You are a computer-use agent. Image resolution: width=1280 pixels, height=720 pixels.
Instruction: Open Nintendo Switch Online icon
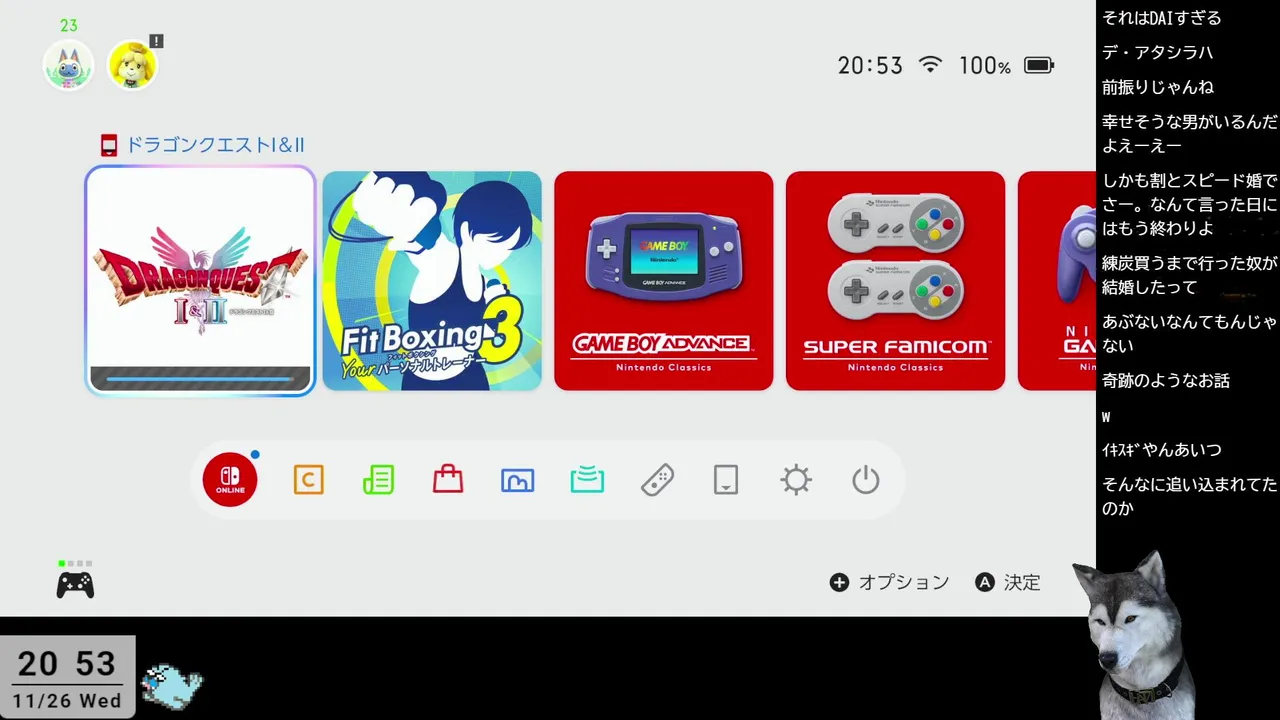click(x=230, y=480)
